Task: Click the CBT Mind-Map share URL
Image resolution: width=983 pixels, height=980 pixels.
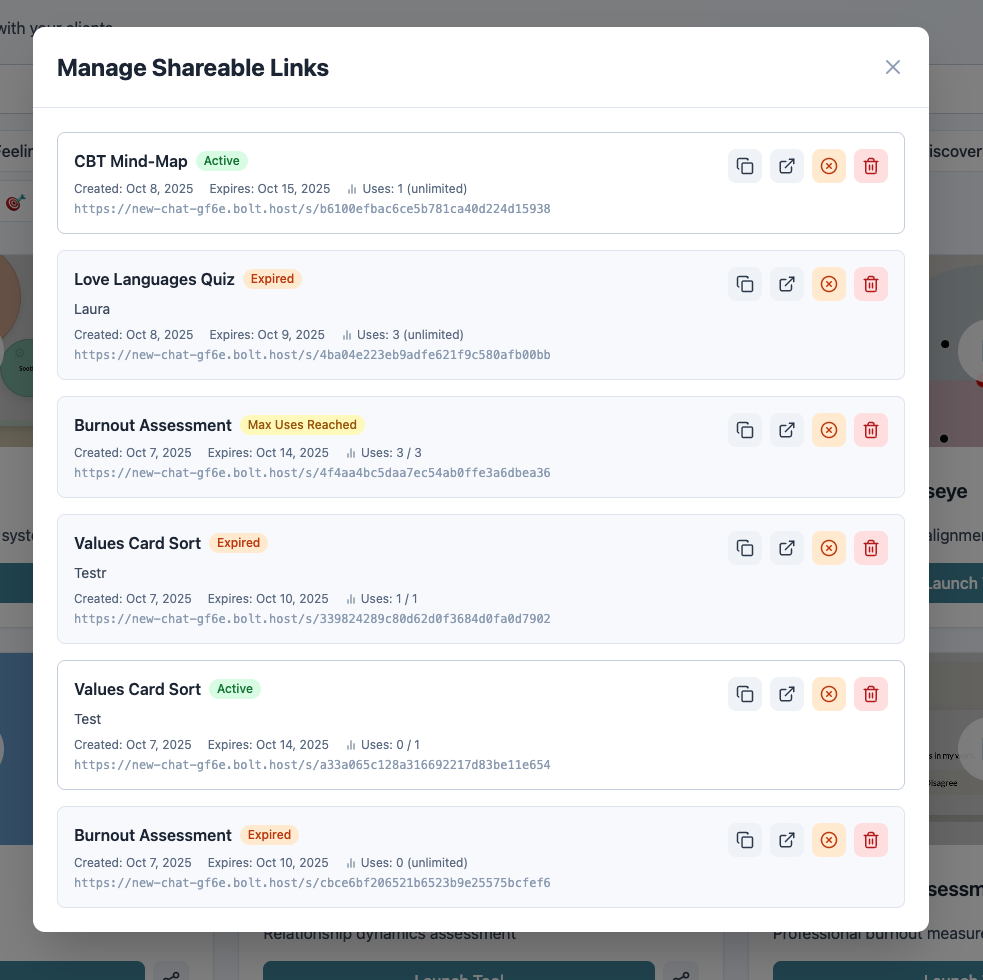Action: coord(312,209)
